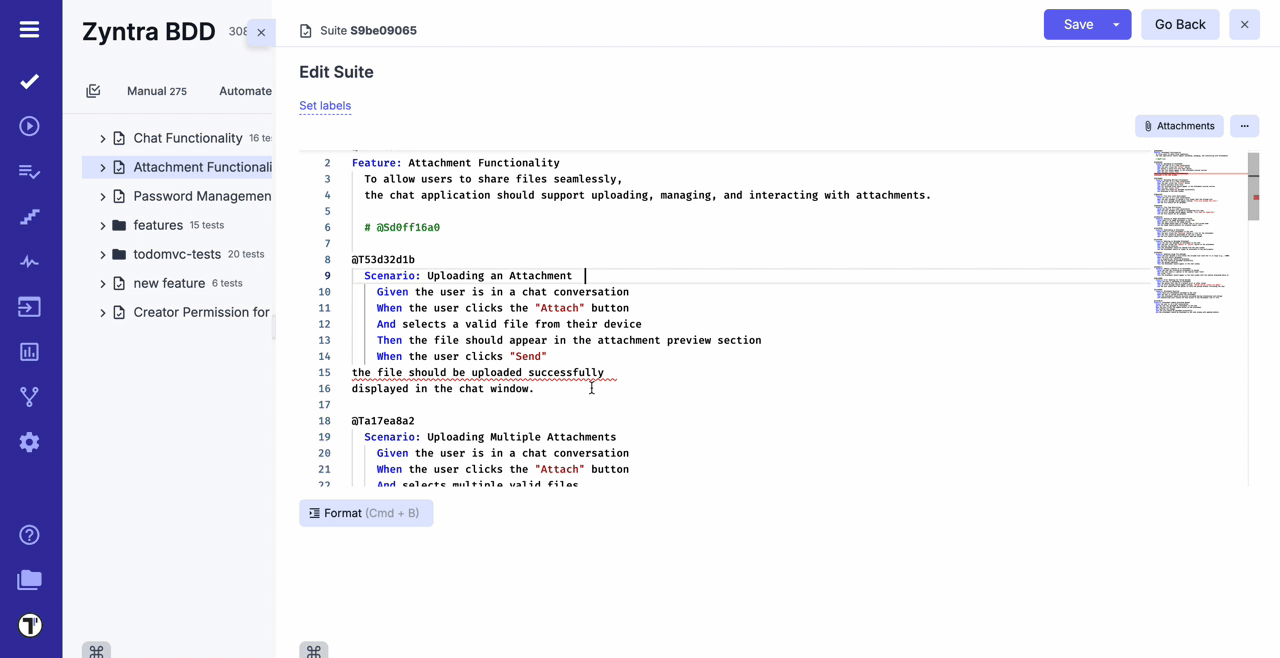
Task: Expand the new feature suite
Action: (102, 284)
